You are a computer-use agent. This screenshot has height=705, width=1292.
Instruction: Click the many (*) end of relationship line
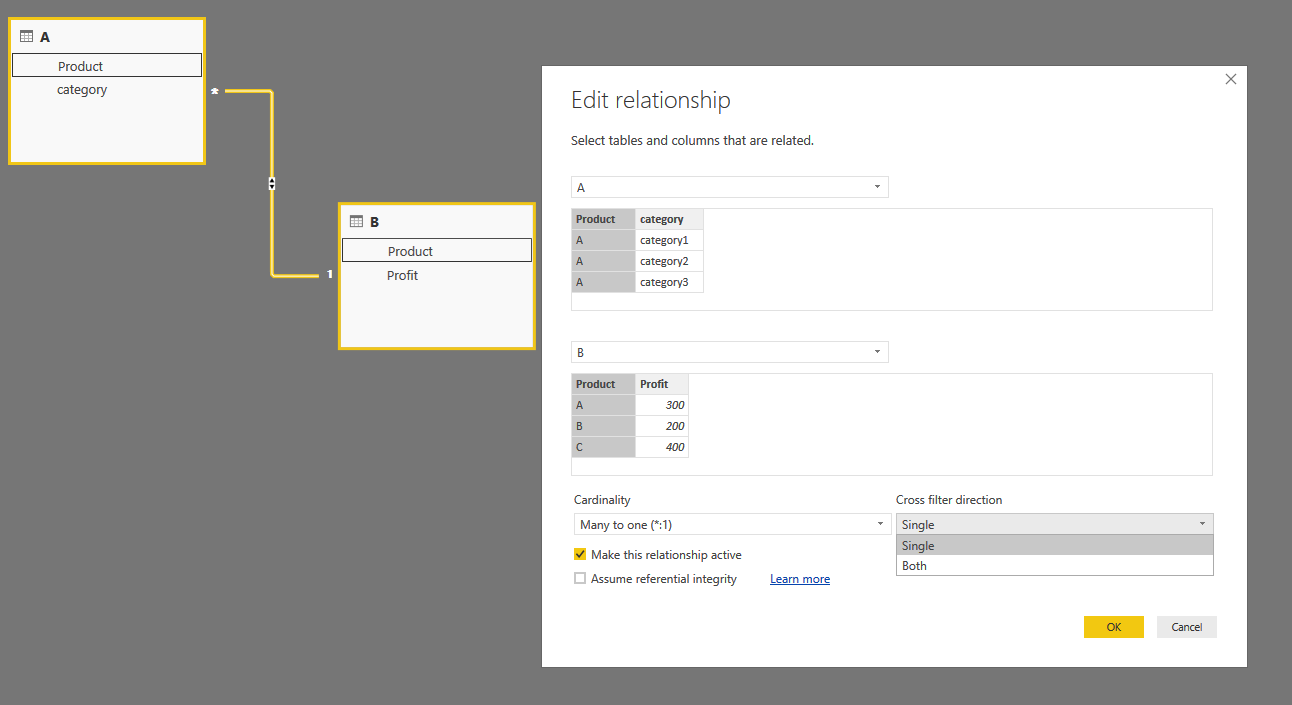pyautogui.click(x=215, y=91)
